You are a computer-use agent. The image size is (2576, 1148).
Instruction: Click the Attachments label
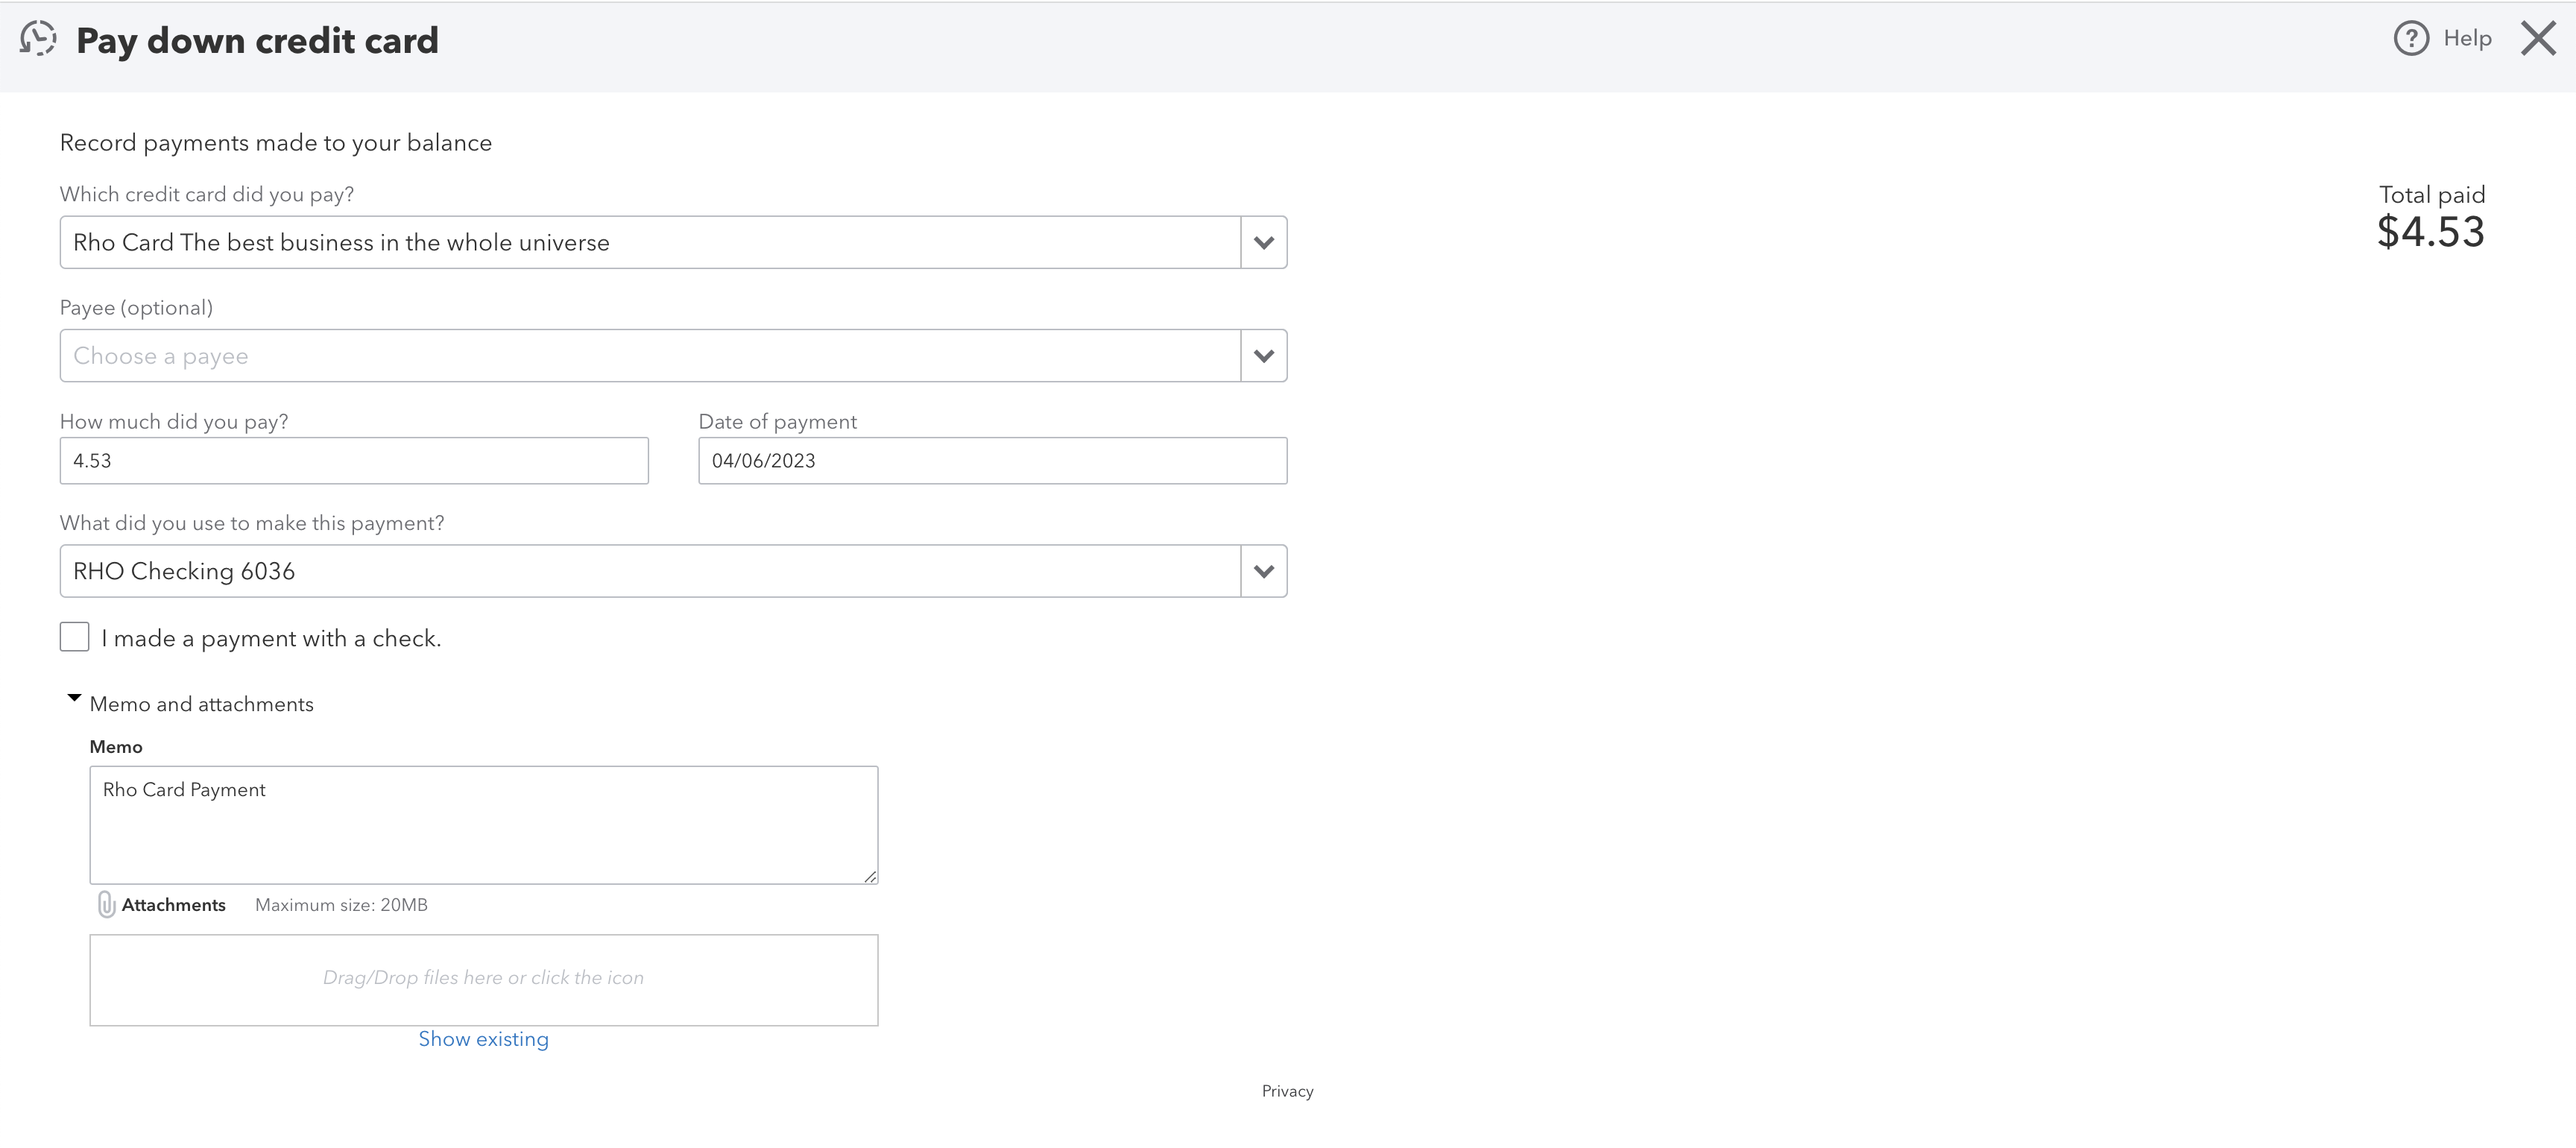[174, 905]
